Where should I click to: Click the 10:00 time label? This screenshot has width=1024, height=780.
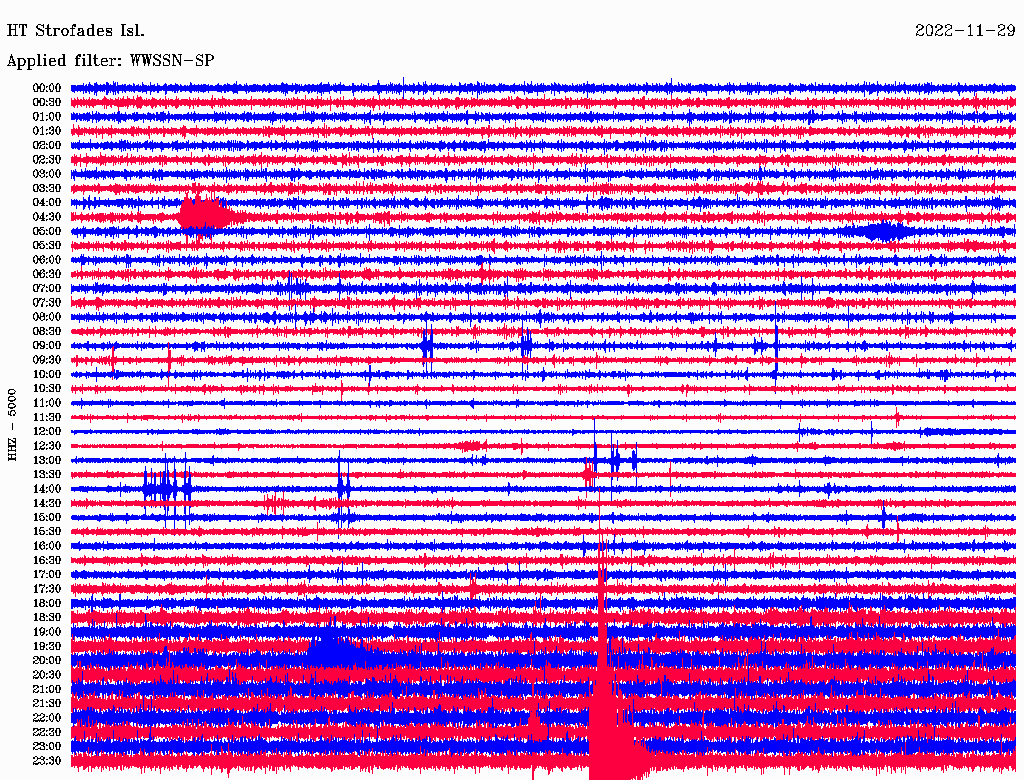coord(47,374)
